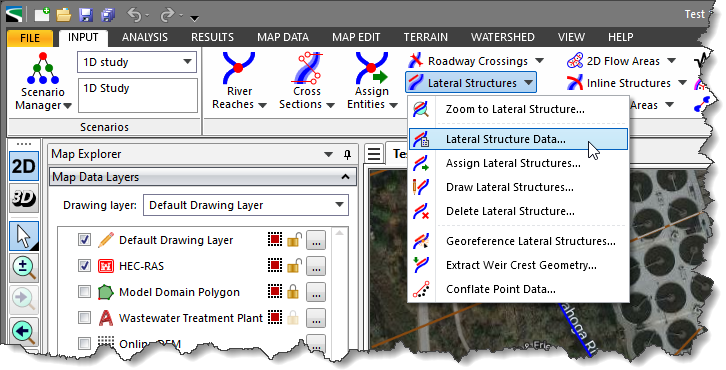Switch to 3D view mode
This screenshot has width=726, height=370.
(24, 199)
